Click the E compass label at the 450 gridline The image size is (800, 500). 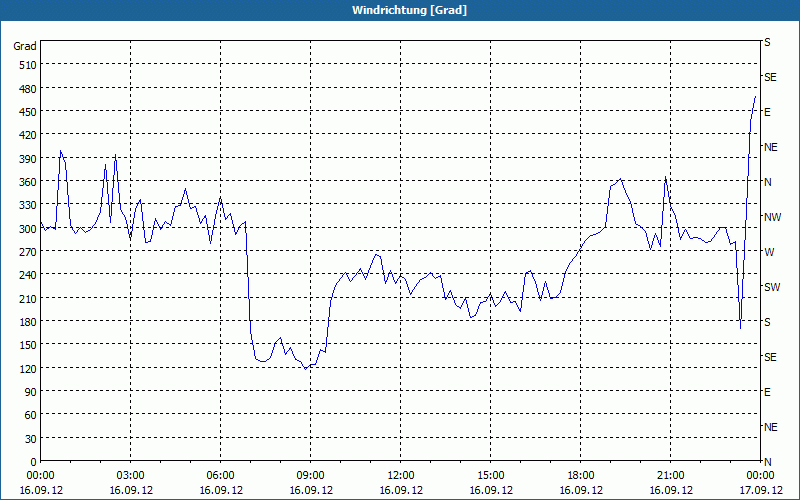coord(767,112)
